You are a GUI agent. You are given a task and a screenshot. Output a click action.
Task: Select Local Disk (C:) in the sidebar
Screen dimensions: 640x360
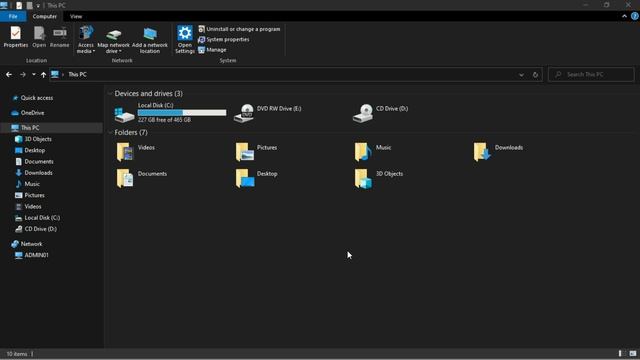pos(42,218)
